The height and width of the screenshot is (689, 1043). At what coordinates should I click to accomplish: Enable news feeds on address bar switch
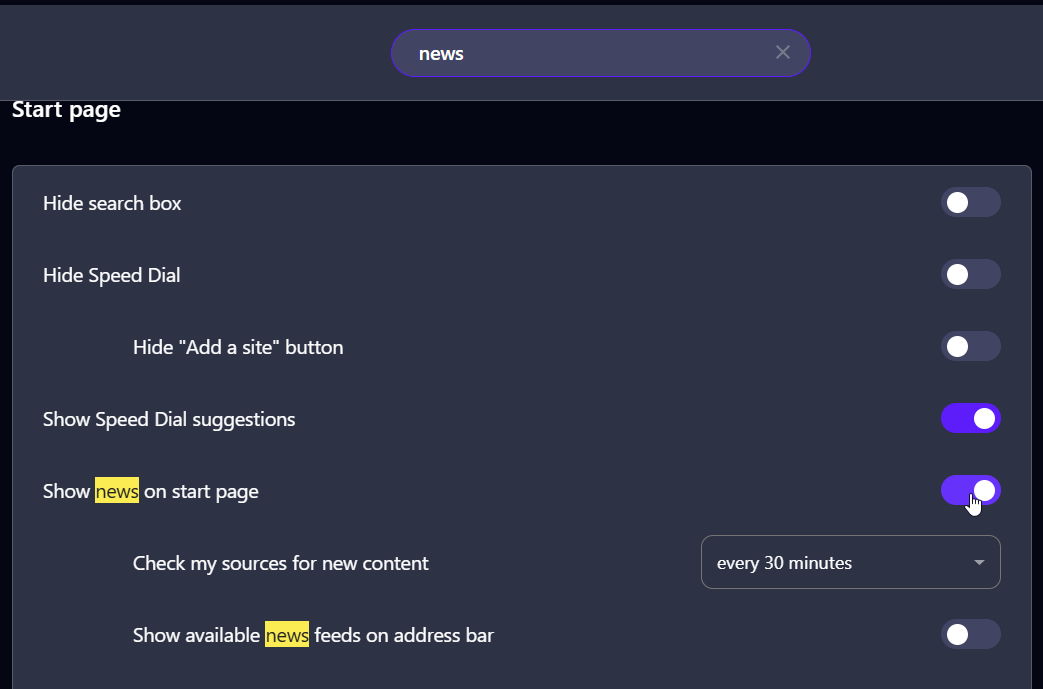pyautogui.click(x=970, y=635)
